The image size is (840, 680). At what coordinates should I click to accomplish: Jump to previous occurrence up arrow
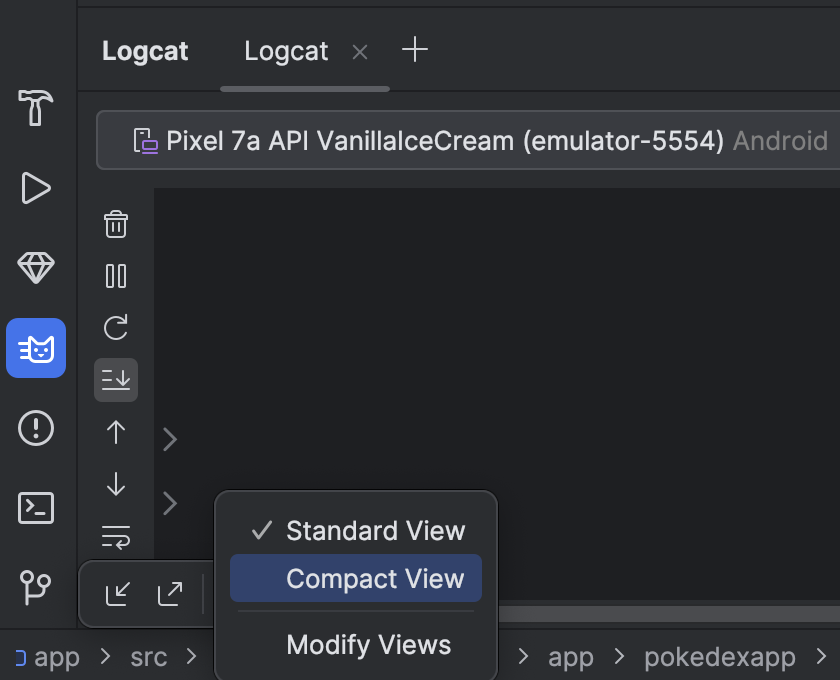pos(116,432)
